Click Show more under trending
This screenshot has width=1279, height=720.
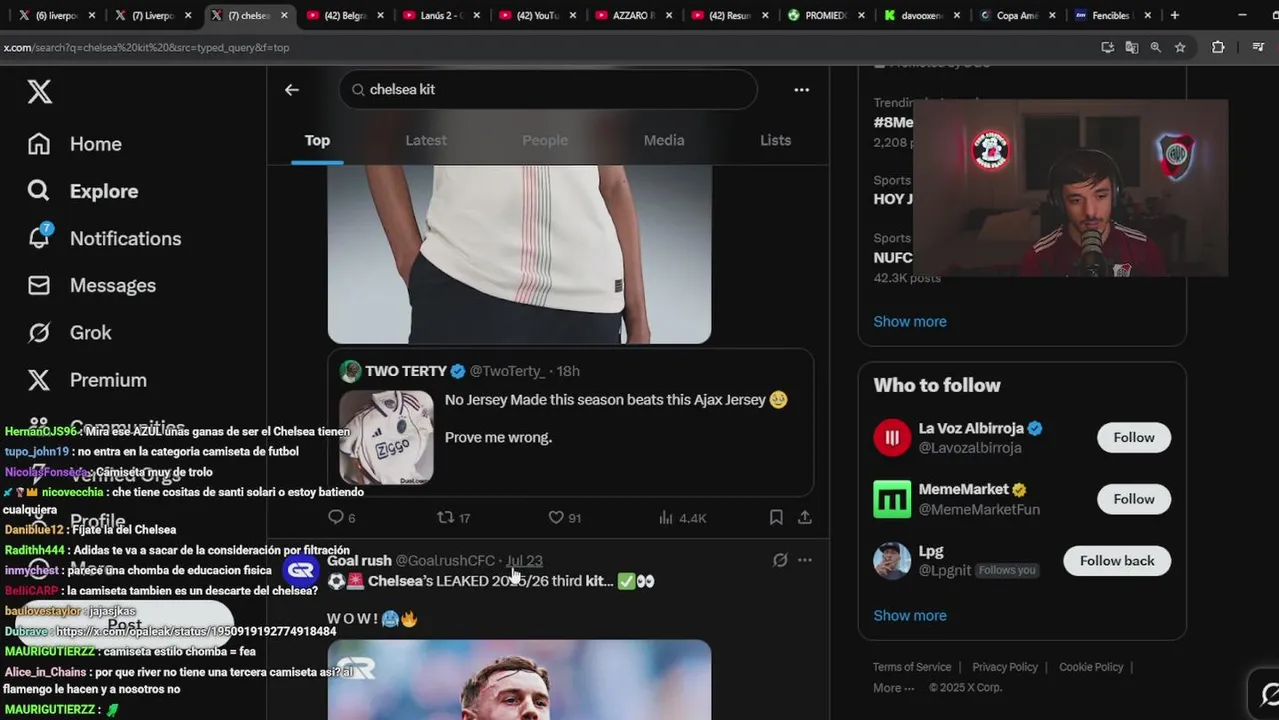pos(910,321)
